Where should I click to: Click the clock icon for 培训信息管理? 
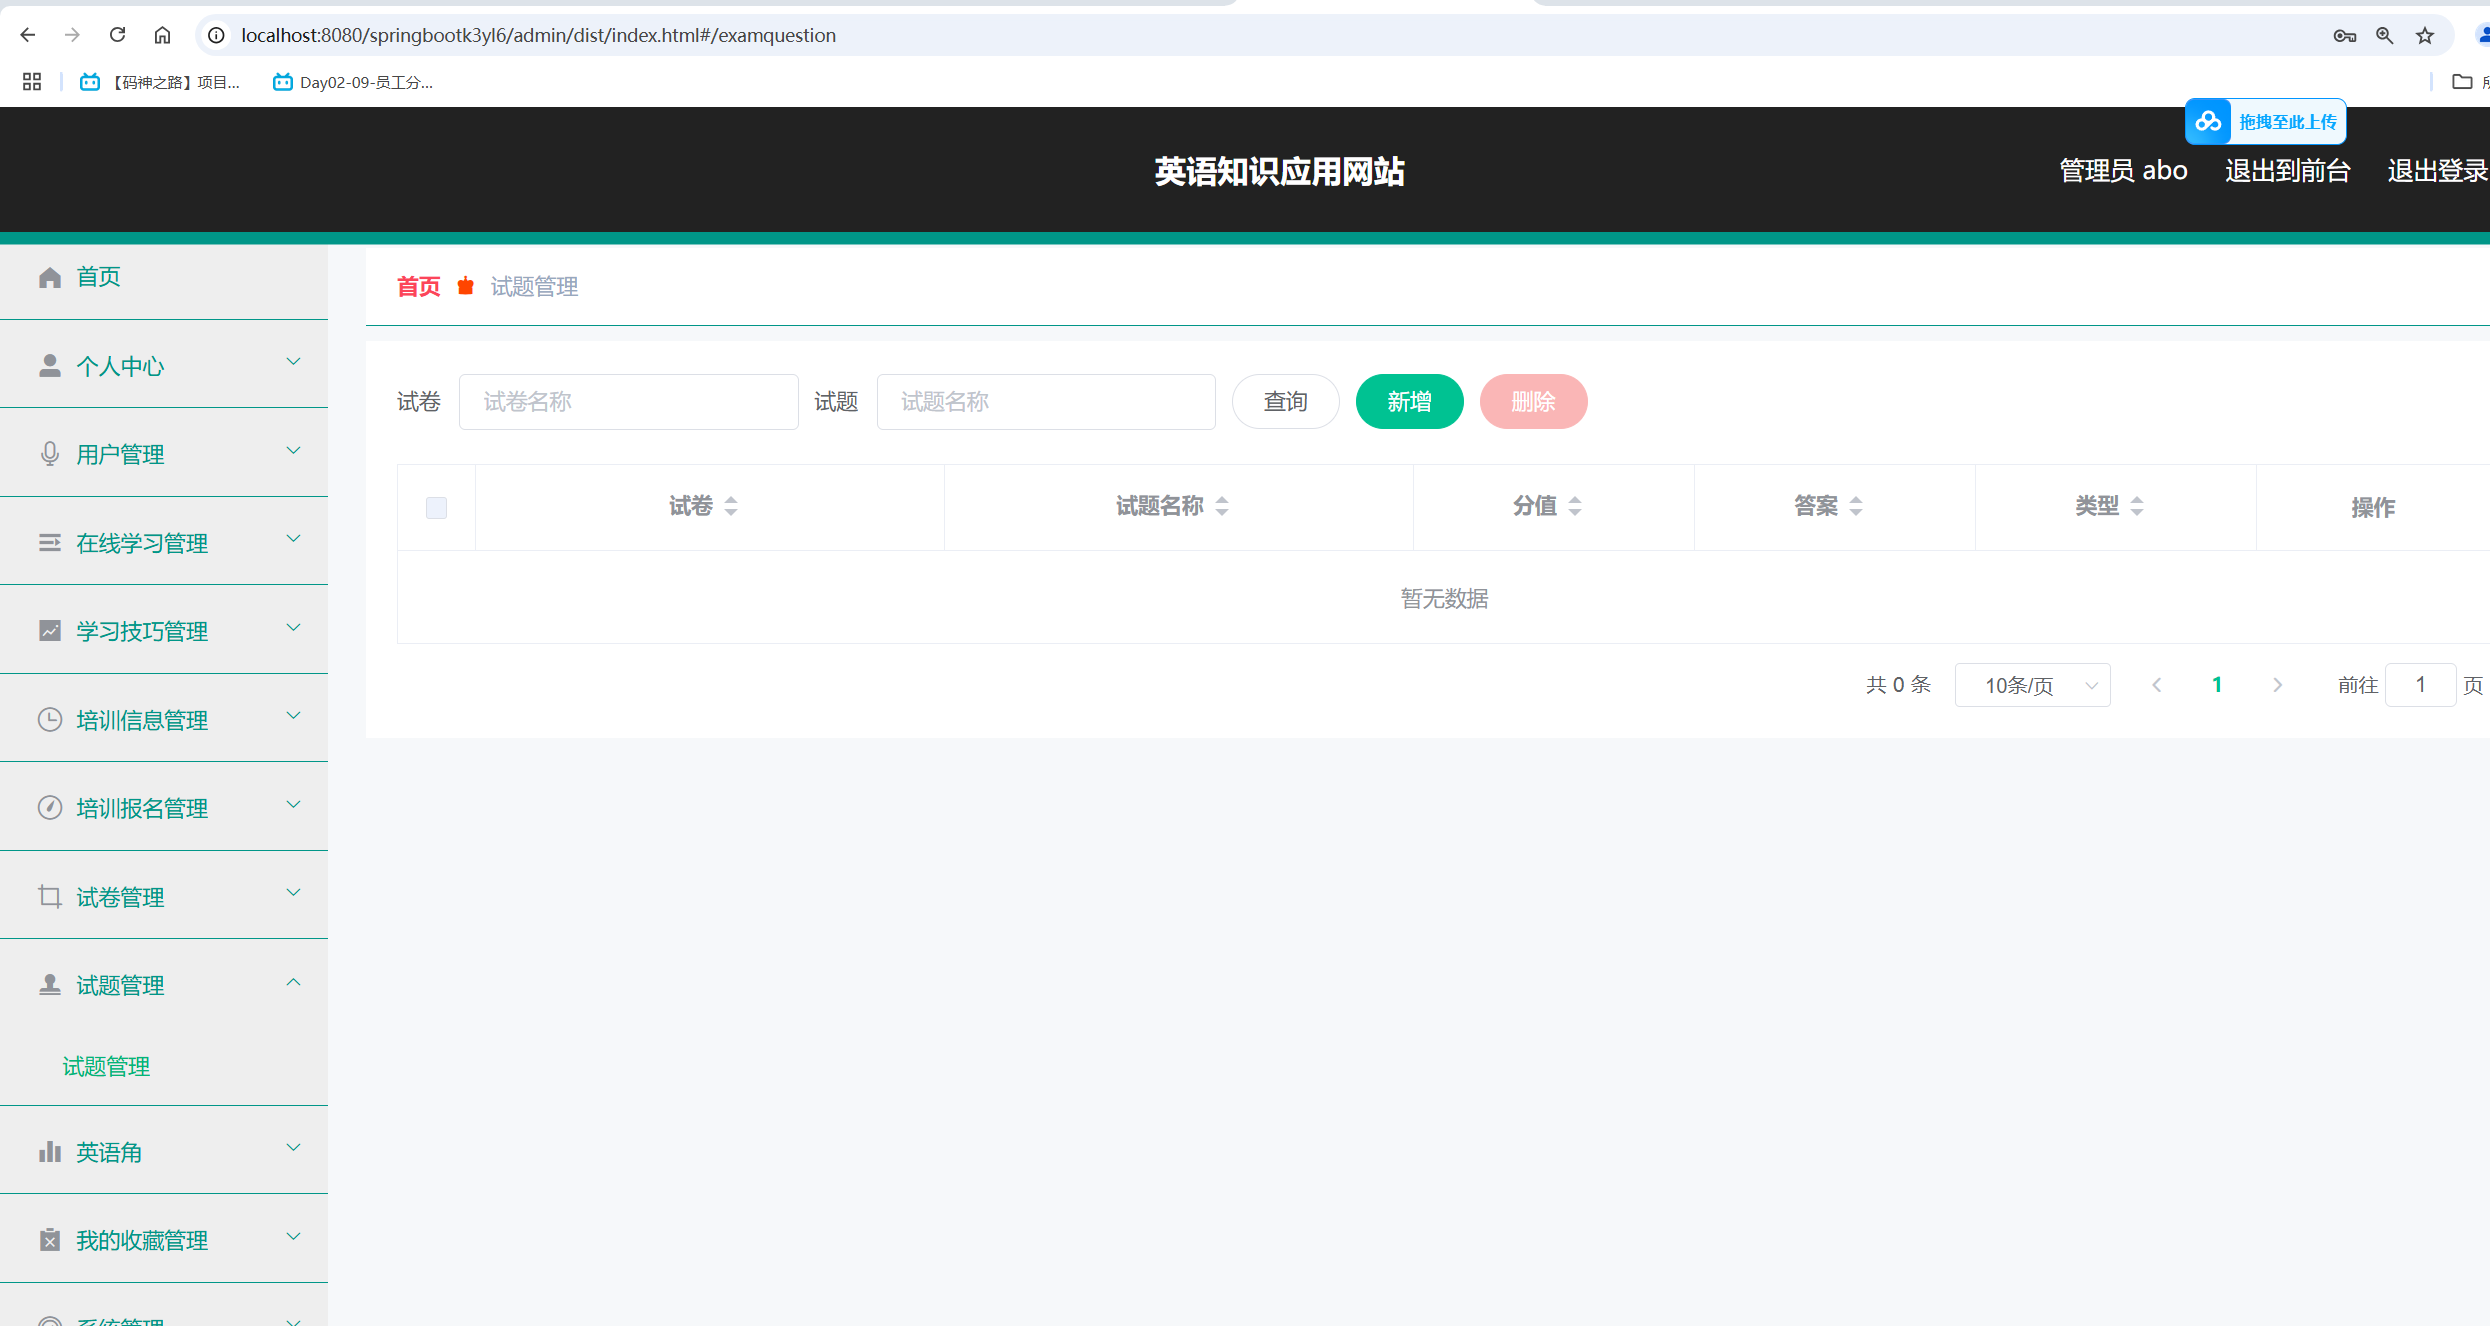(50, 719)
